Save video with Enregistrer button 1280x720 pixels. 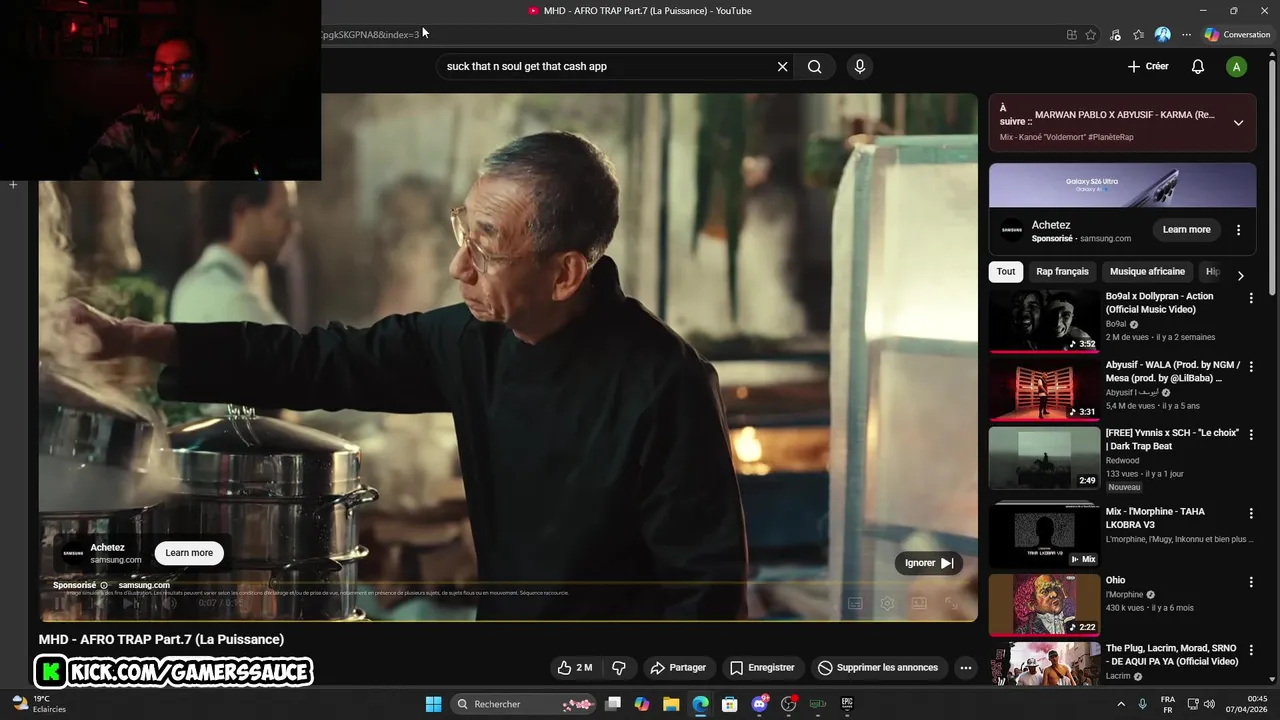[x=762, y=668]
